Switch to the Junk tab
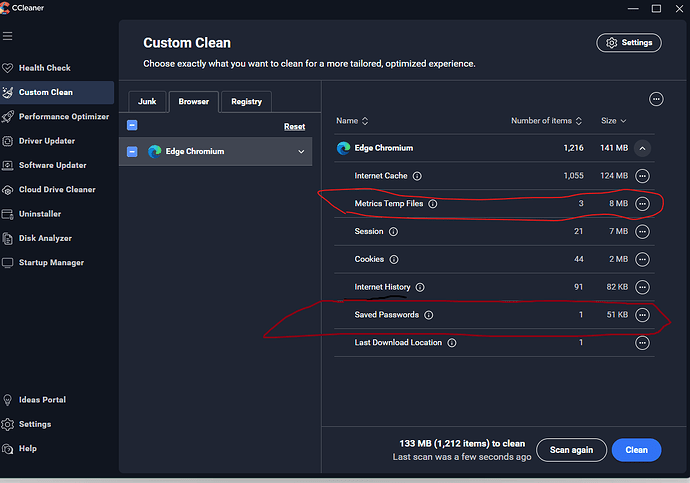 (x=147, y=101)
